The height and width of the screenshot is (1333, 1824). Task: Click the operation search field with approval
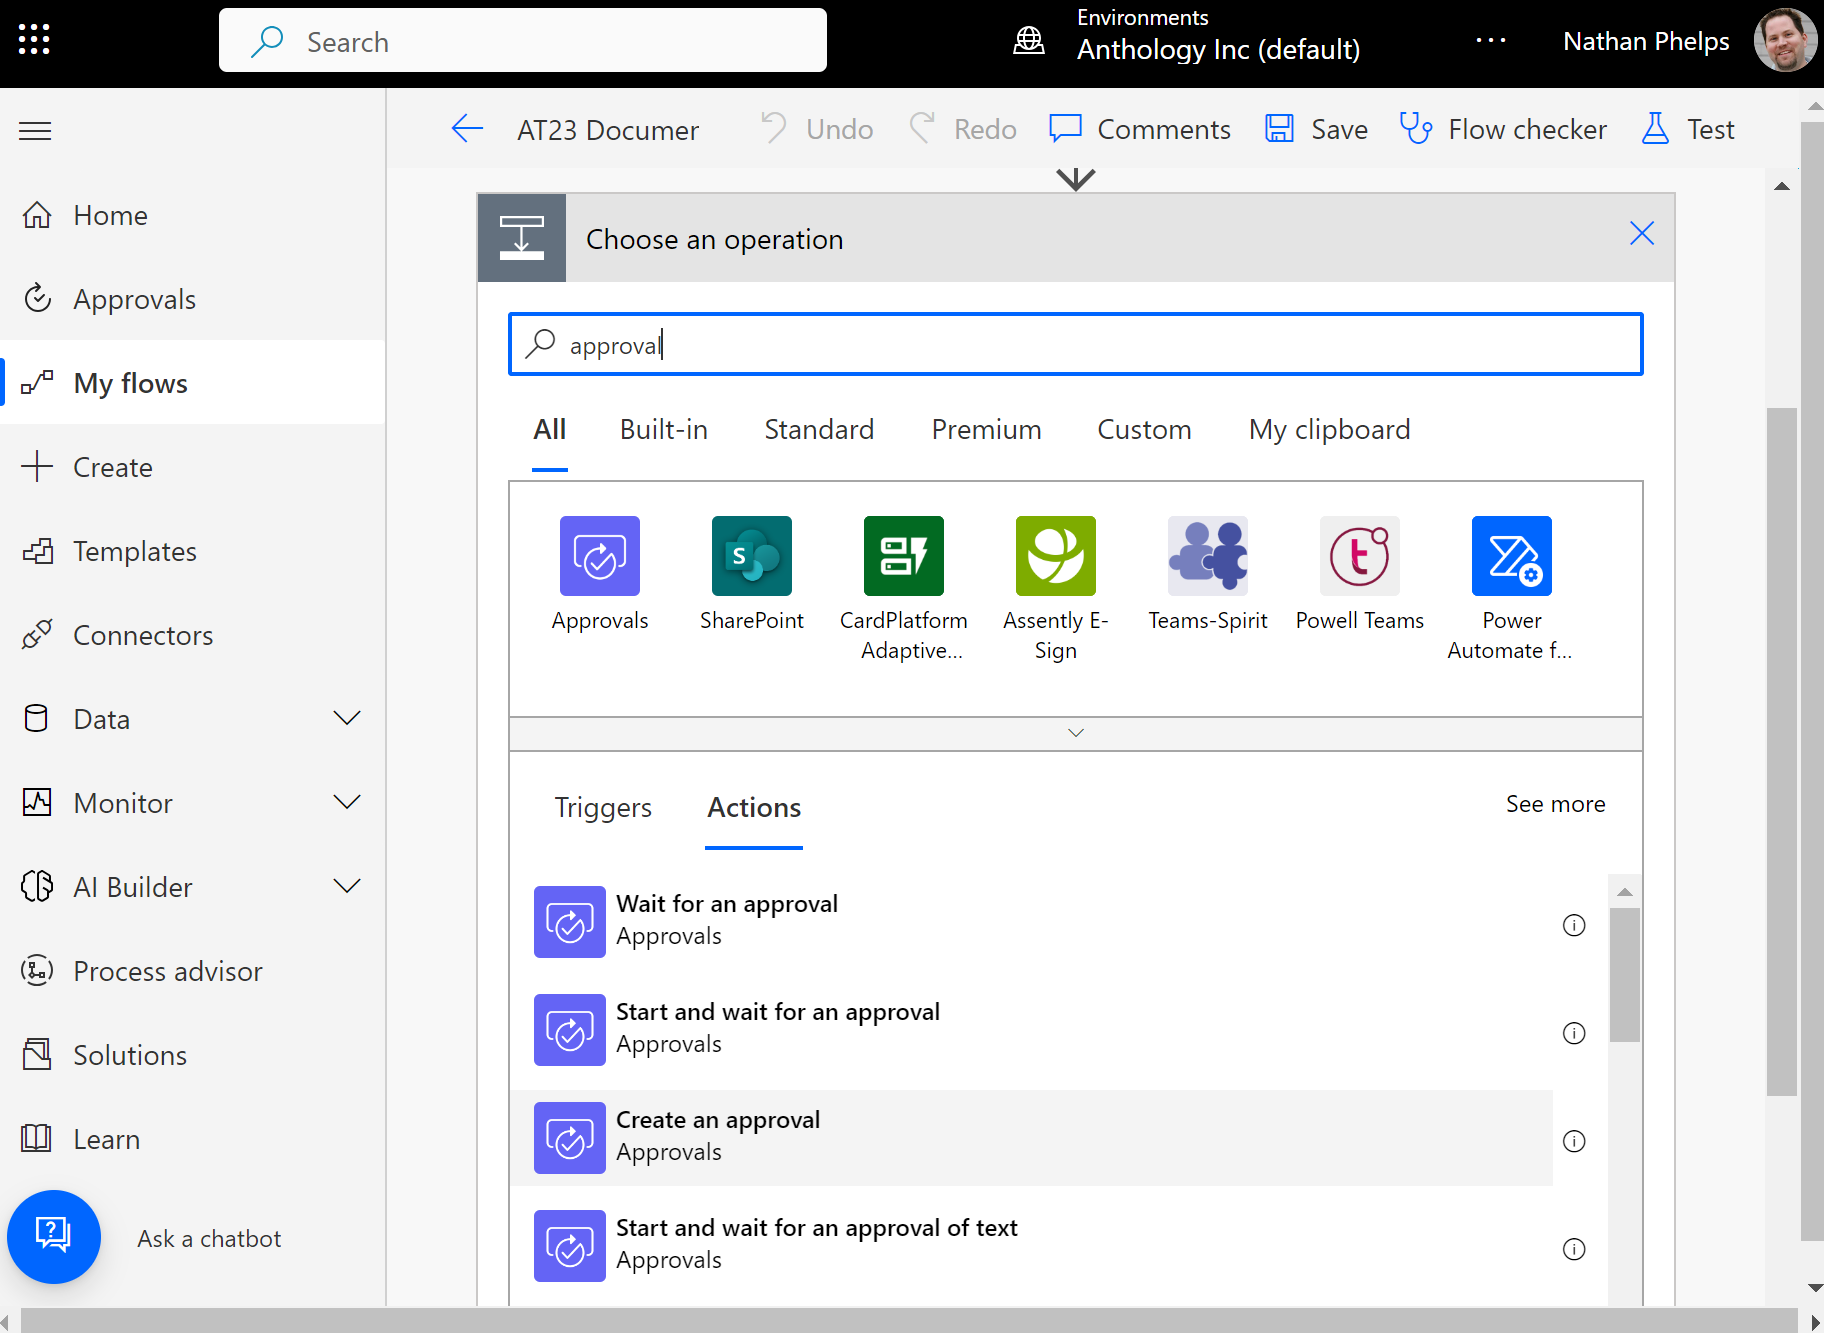click(x=1076, y=345)
